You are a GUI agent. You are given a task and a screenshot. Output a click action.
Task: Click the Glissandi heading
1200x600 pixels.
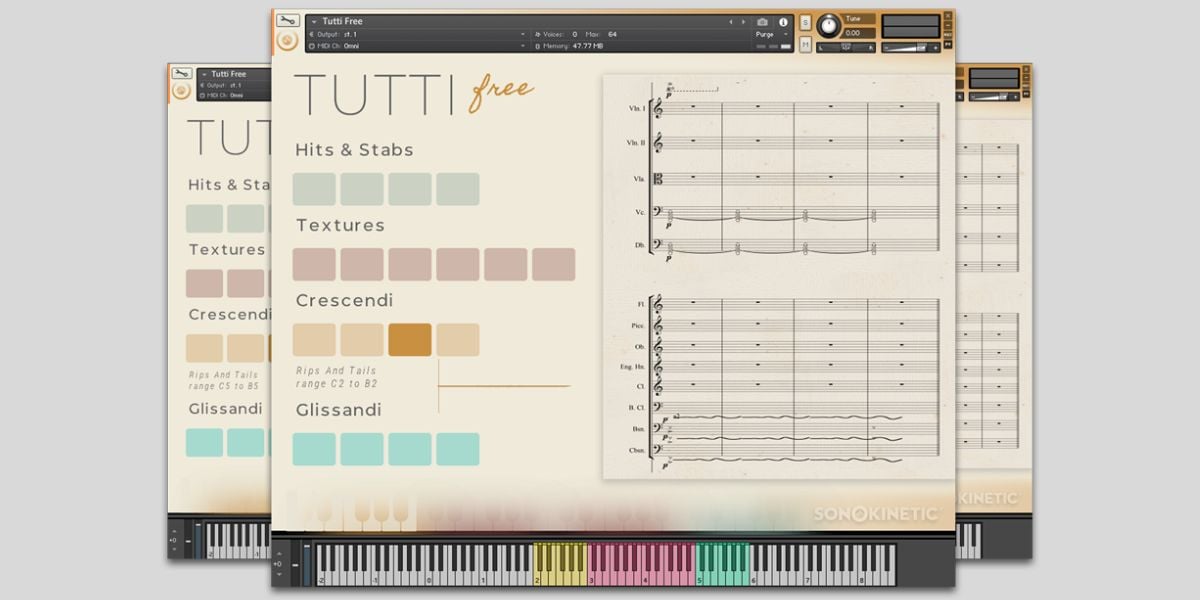339,410
